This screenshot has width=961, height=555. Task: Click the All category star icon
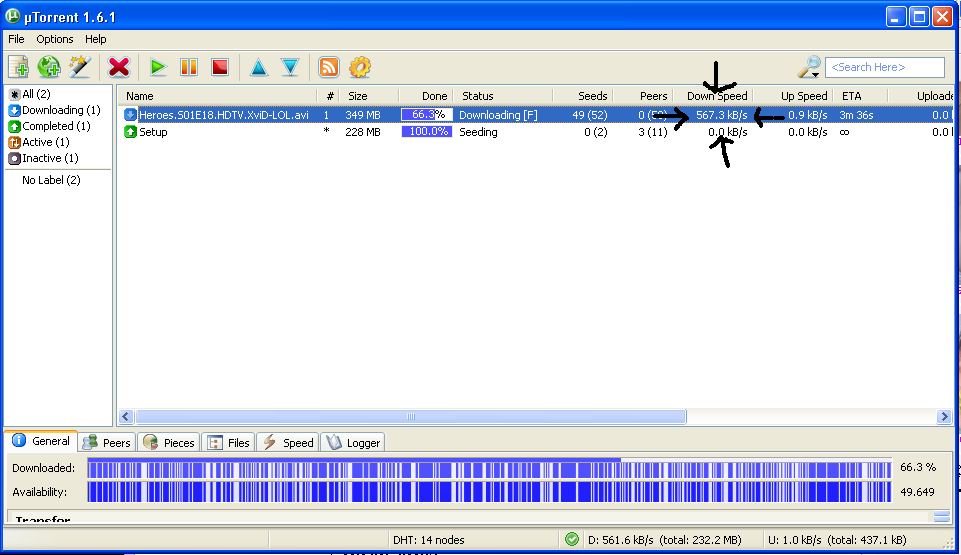click(14, 94)
